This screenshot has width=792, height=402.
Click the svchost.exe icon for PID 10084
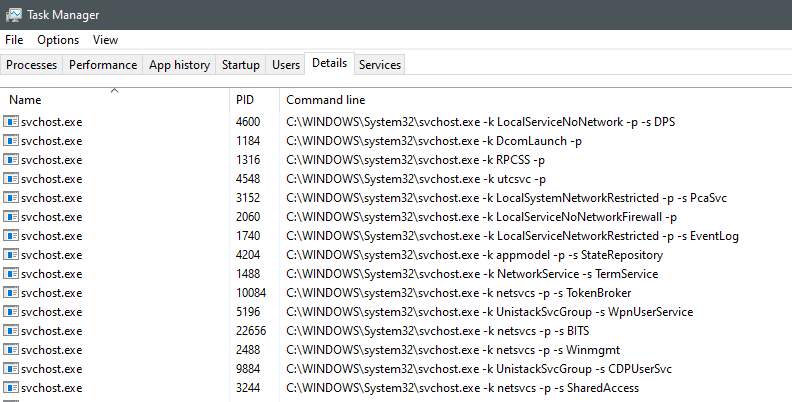[x=11, y=293]
